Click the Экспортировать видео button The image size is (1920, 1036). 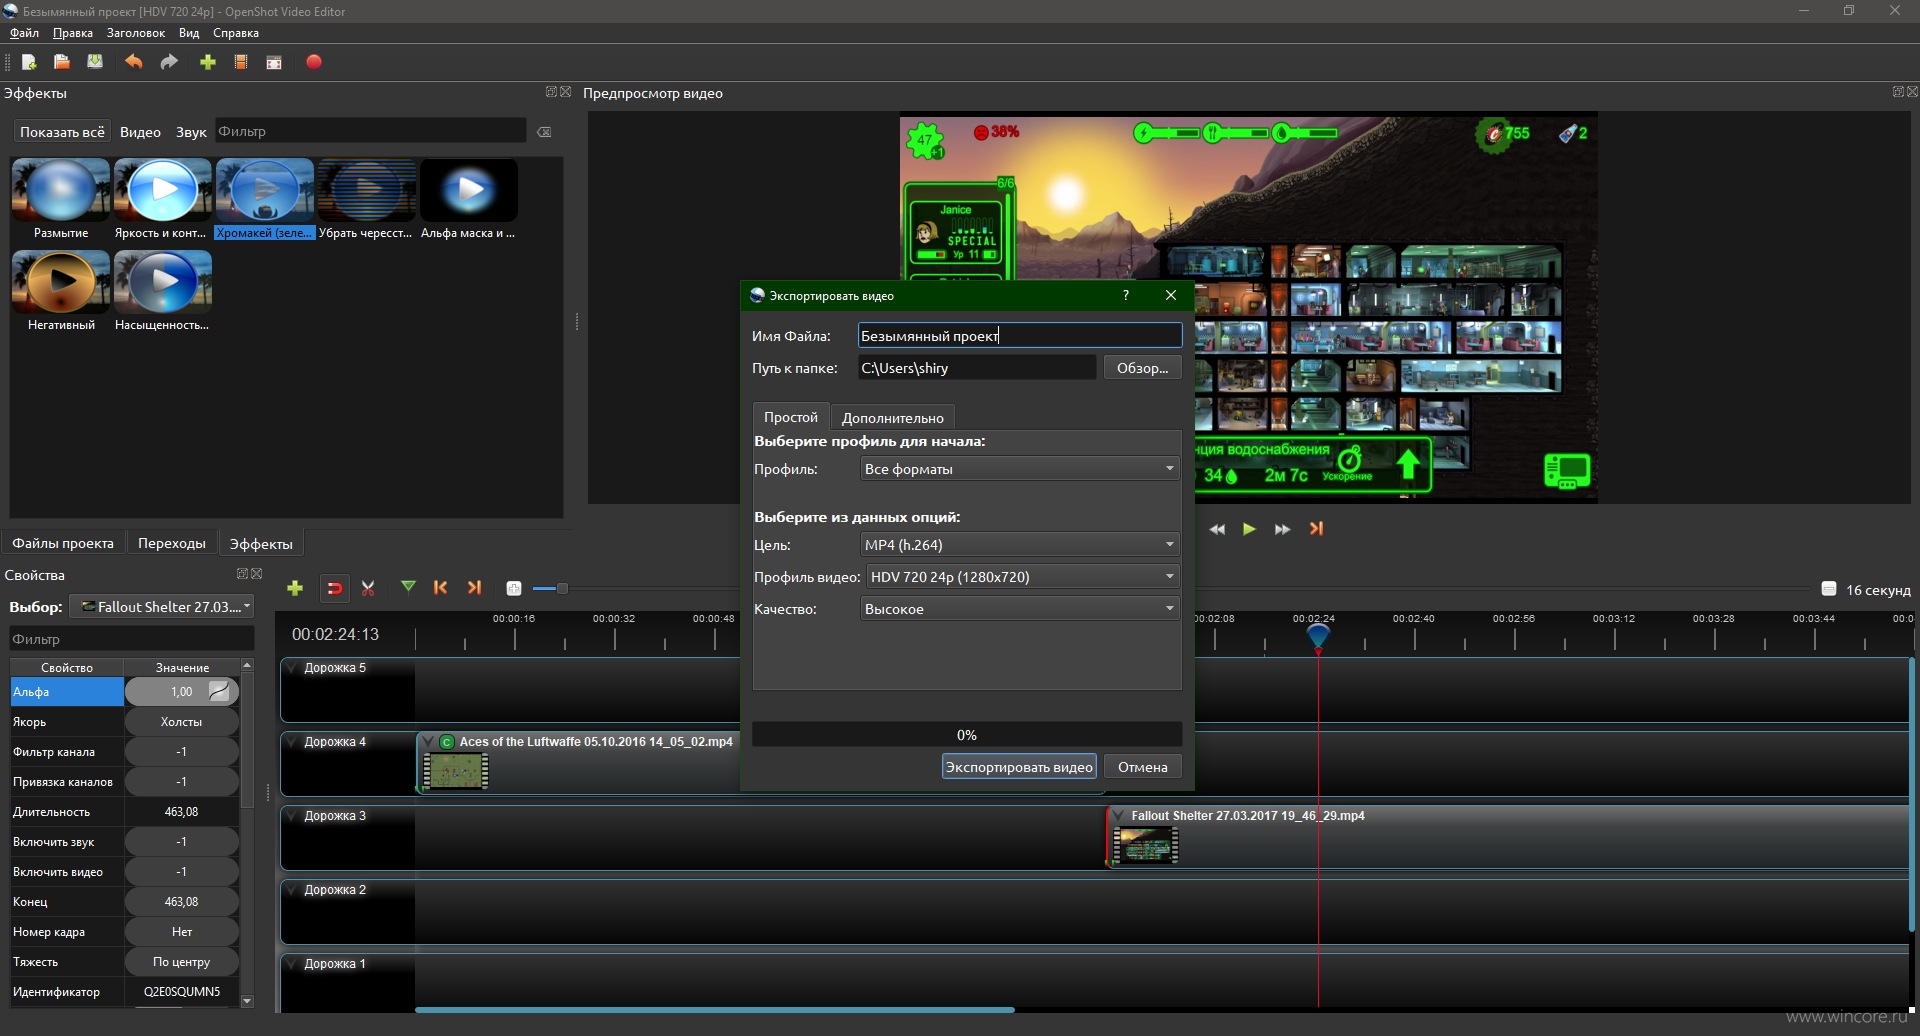point(1019,767)
